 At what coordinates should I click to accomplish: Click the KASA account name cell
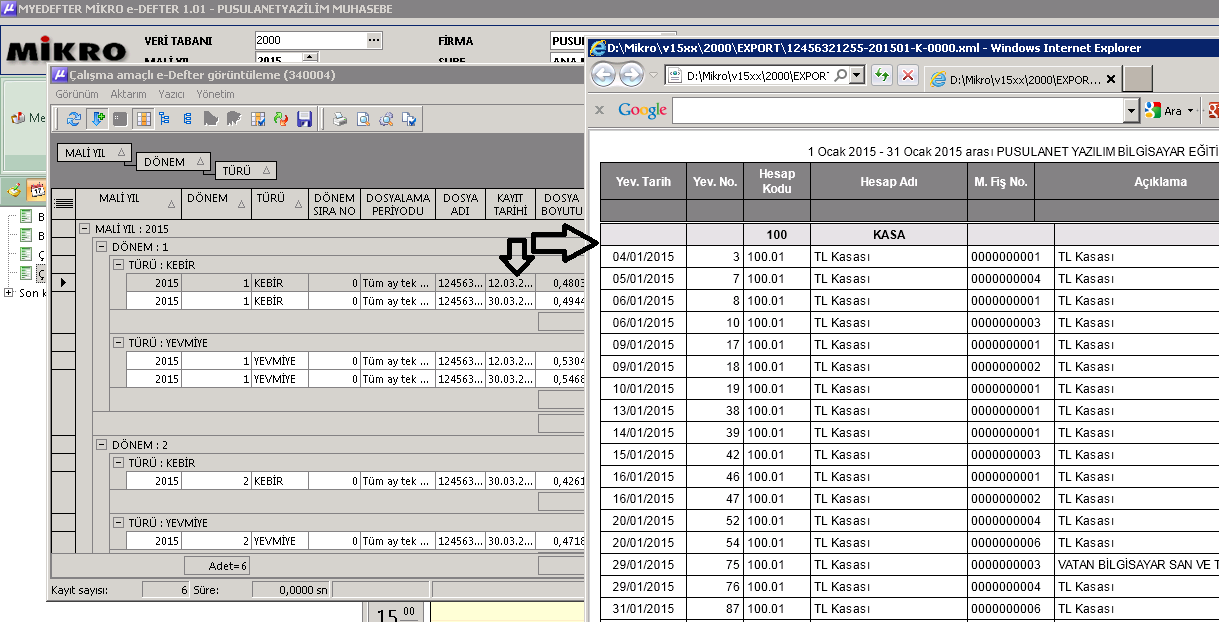[889, 235]
